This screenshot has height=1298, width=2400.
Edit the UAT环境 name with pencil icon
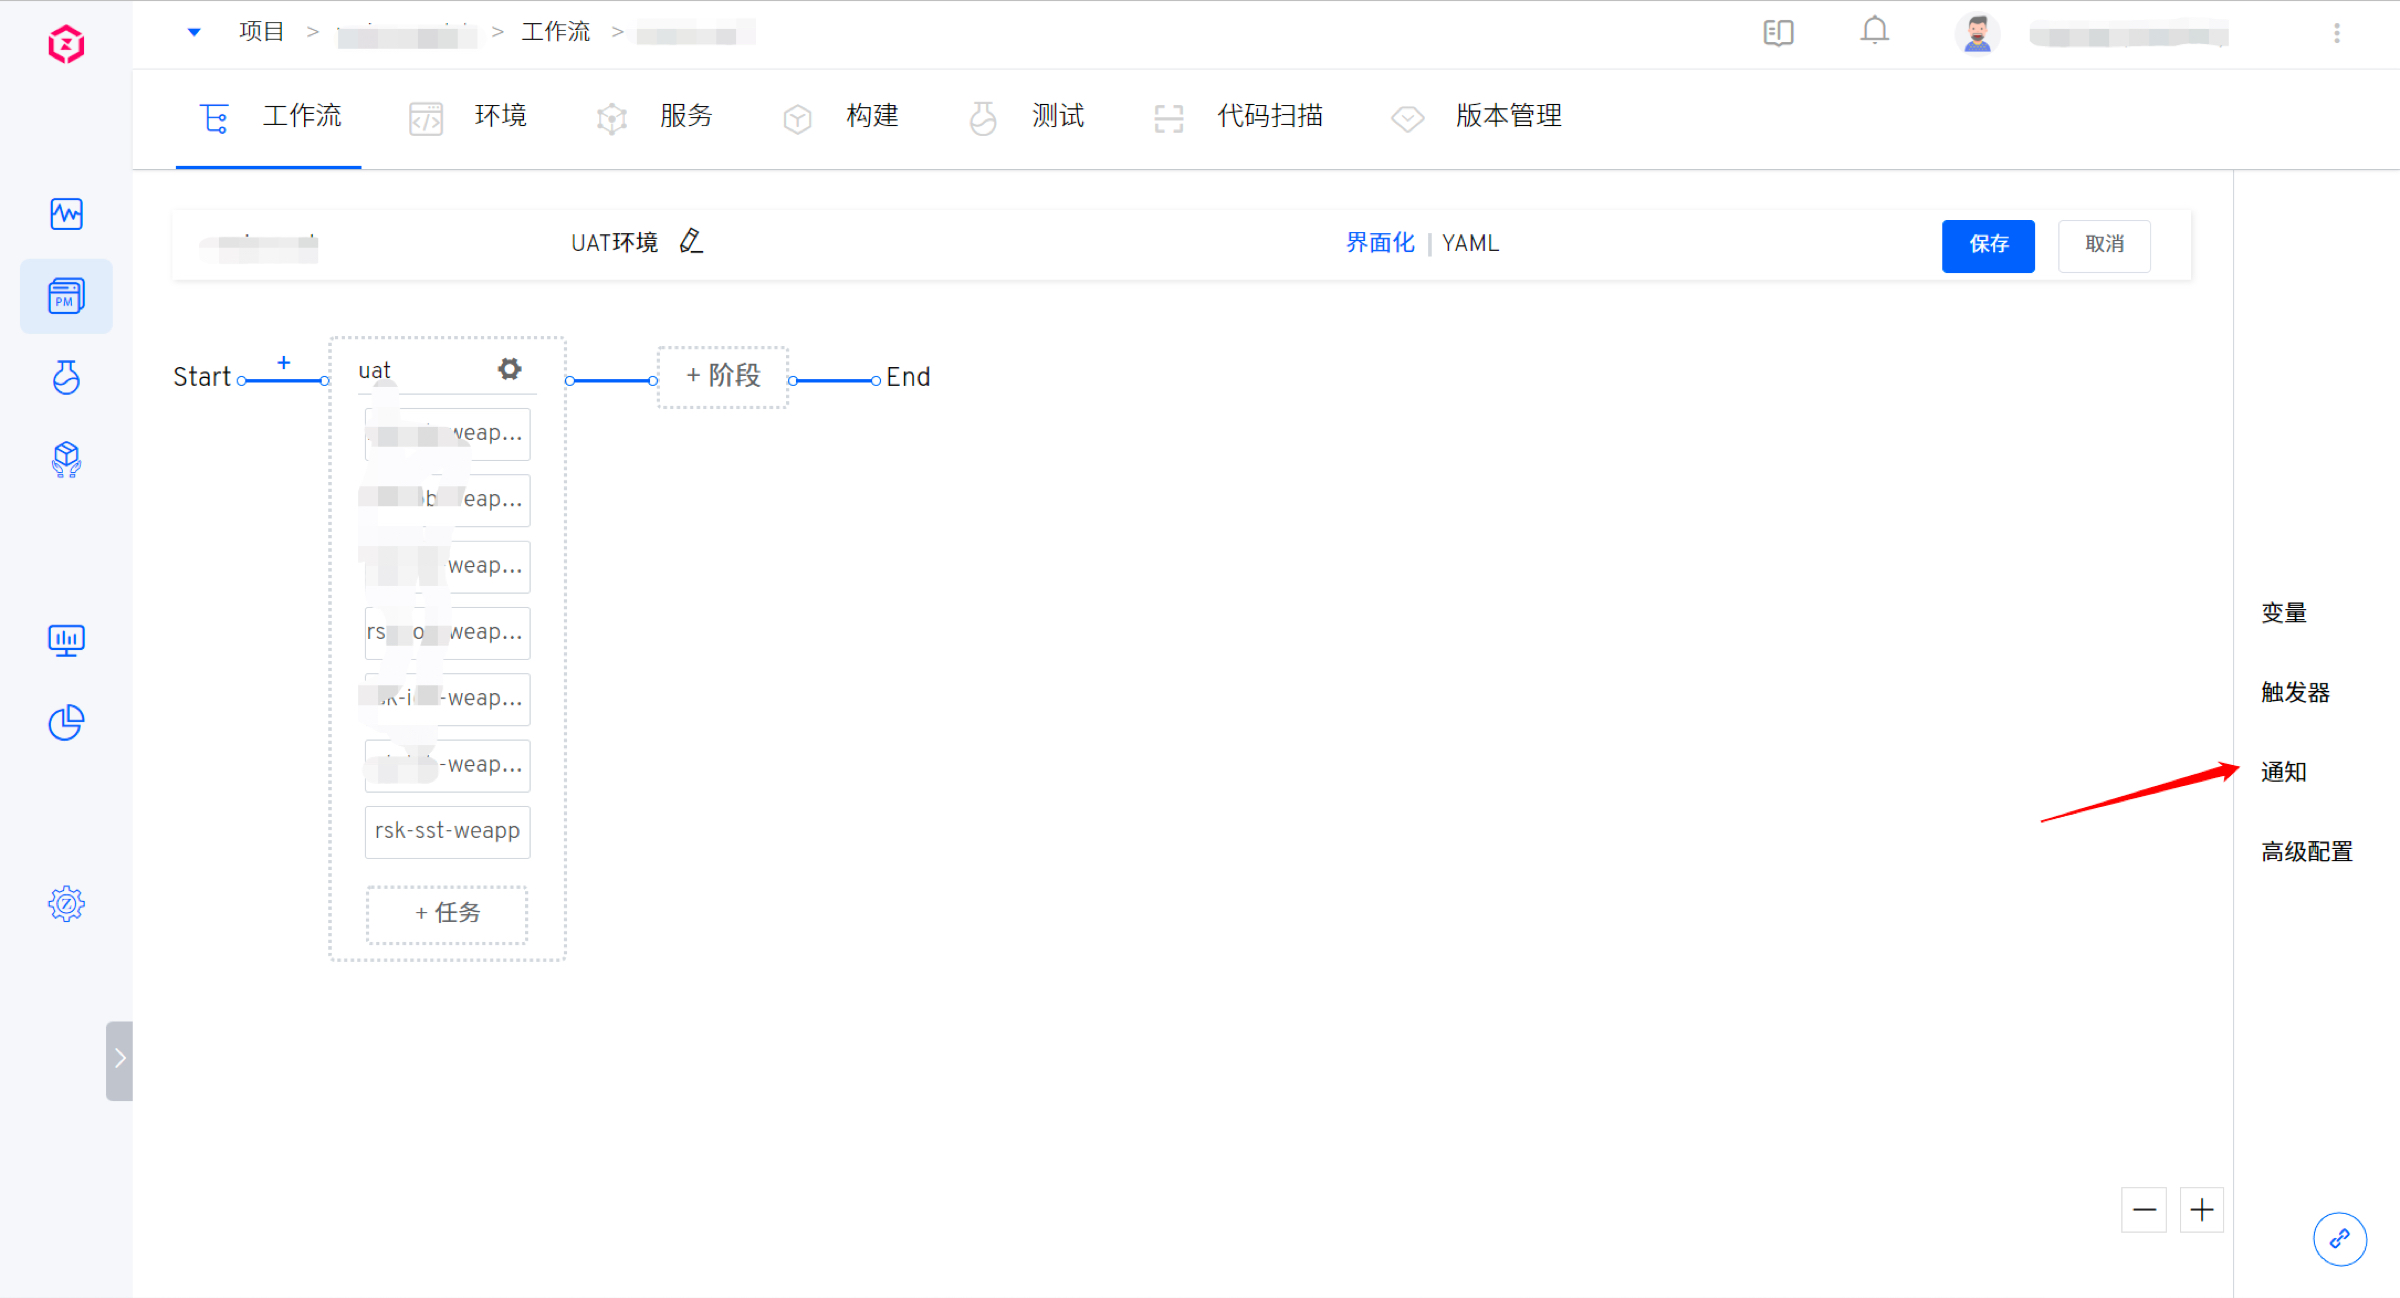click(691, 241)
